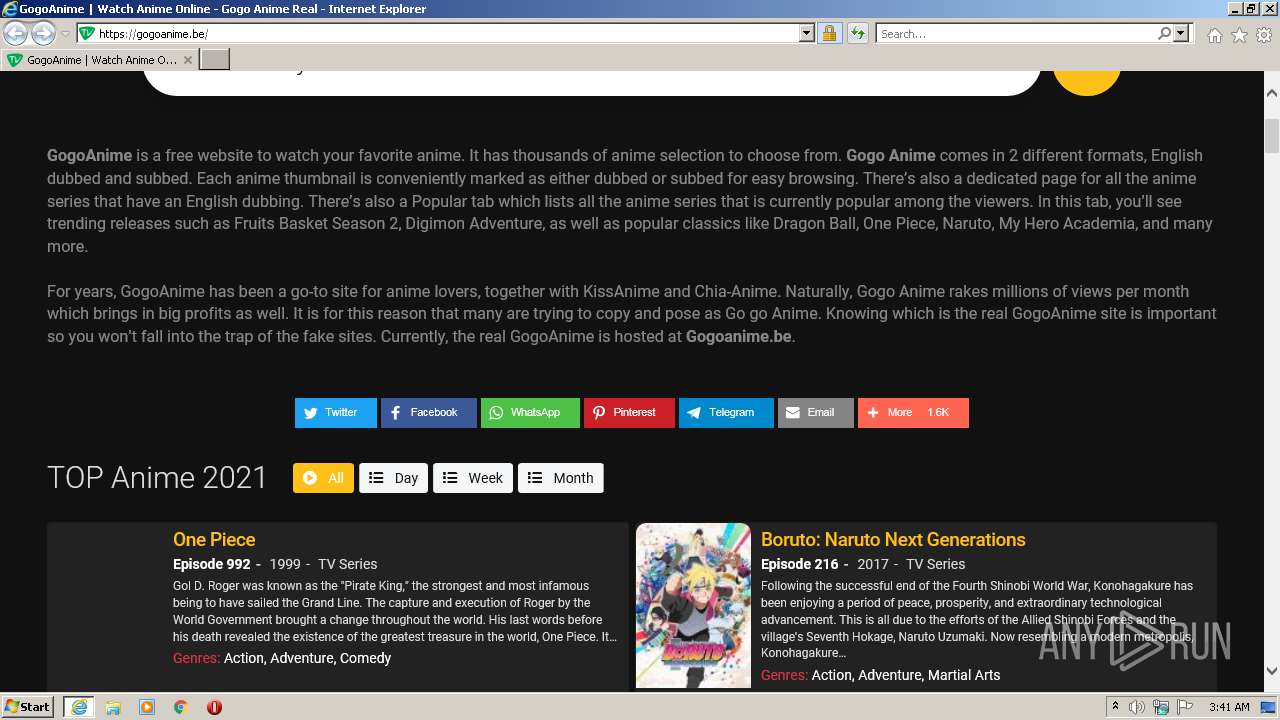This screenshot has width=1280, height=720.
Task: Open the network tray icon
Action: (x=1161, y=707)
